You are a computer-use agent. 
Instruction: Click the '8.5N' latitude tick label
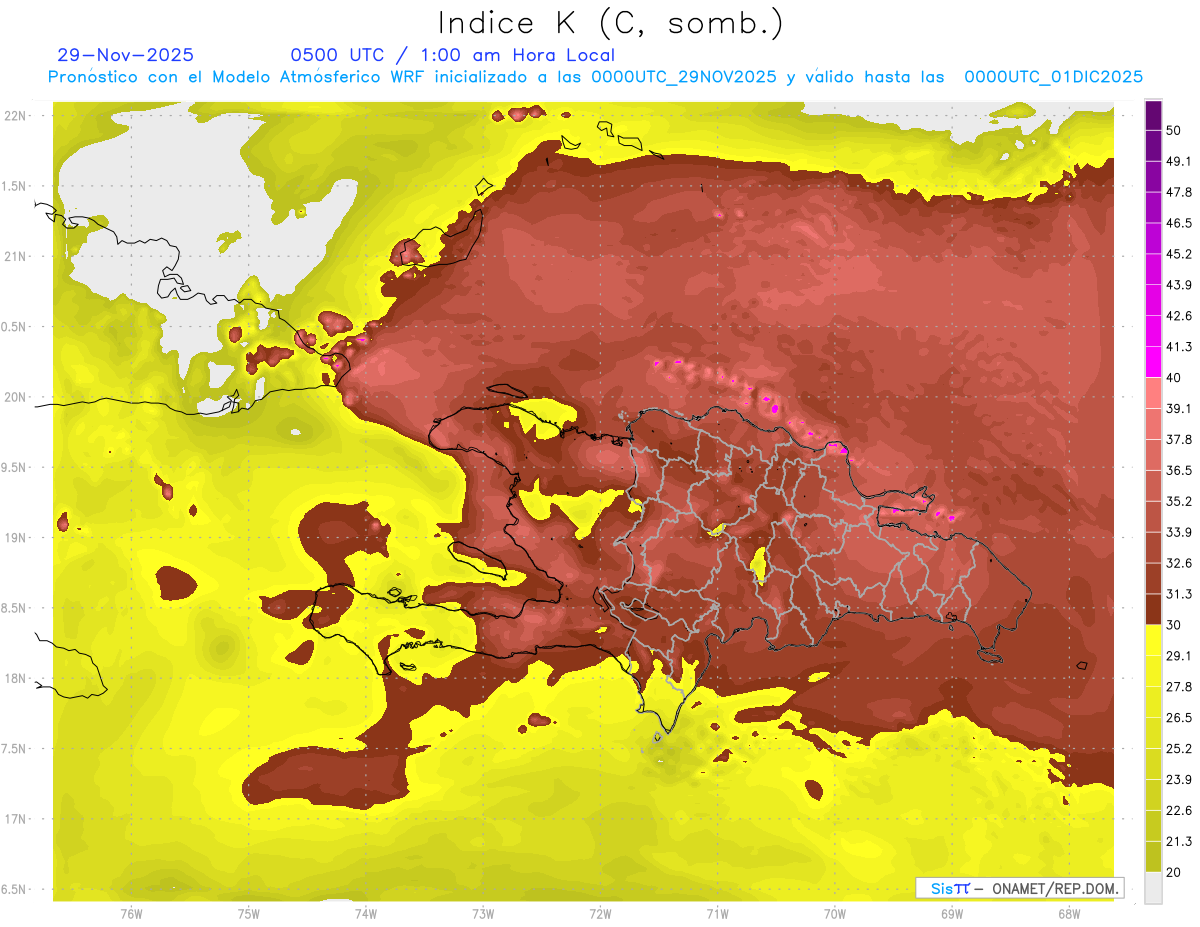(x=15, y=608)
